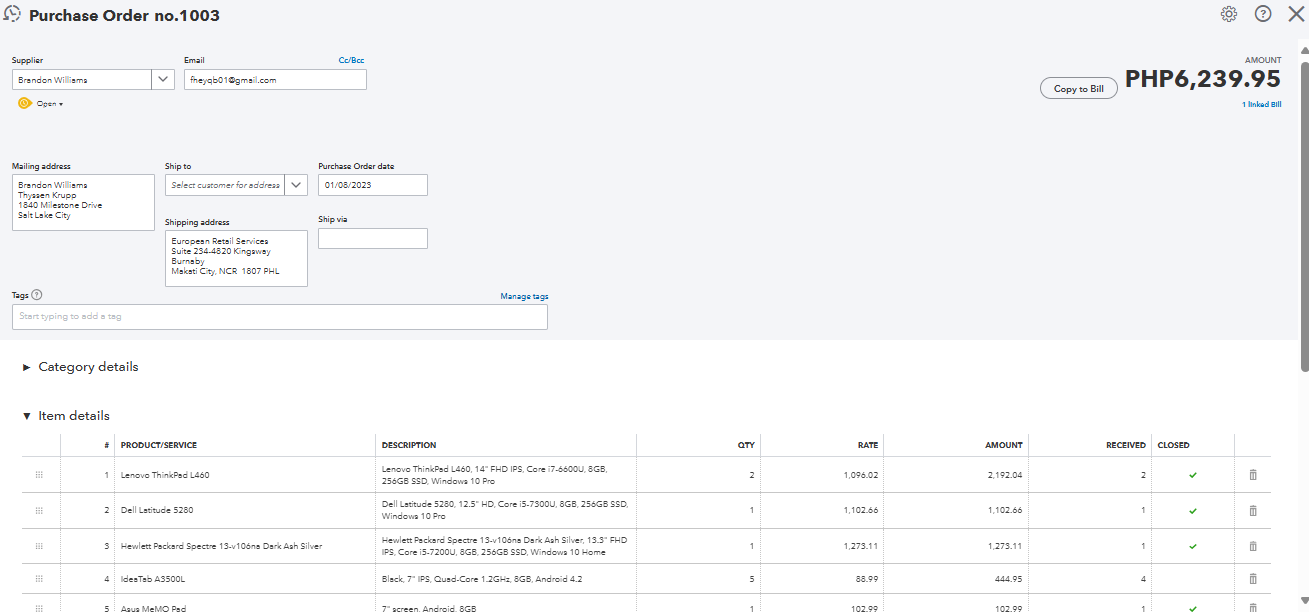Open the settings gear icon
This screenshot has height=612, width=1309.
pos(1229,14)
